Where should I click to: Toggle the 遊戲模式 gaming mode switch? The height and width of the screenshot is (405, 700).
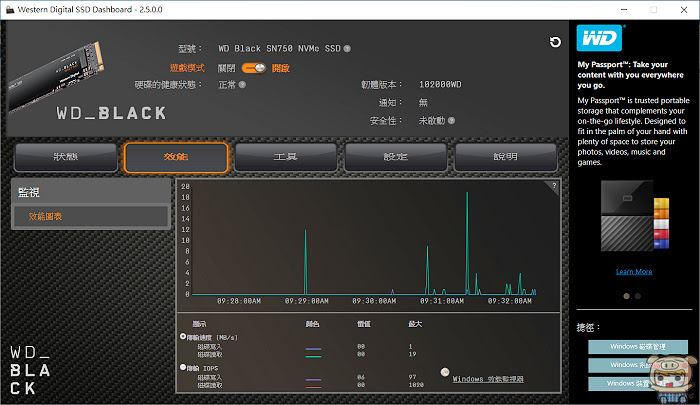tap(254, 68)
